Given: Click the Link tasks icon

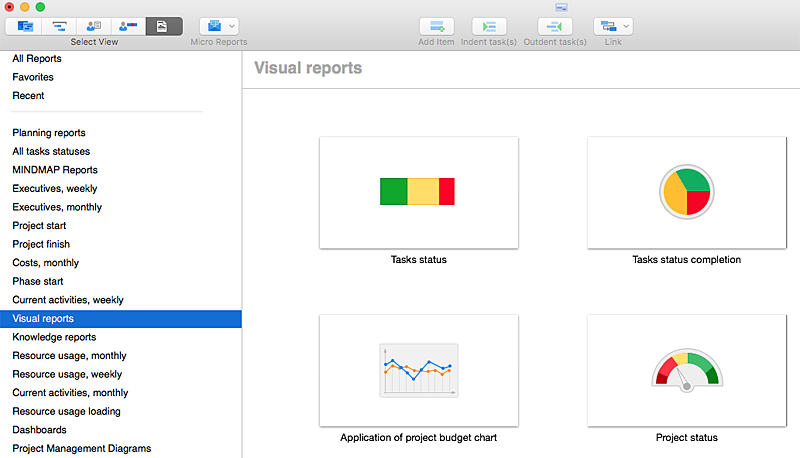Looking at the screenshot, I should (x=608, y=26).
